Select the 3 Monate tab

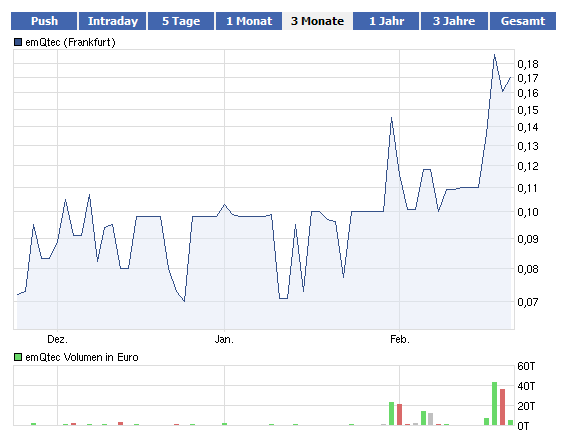[x=317, y=21]
